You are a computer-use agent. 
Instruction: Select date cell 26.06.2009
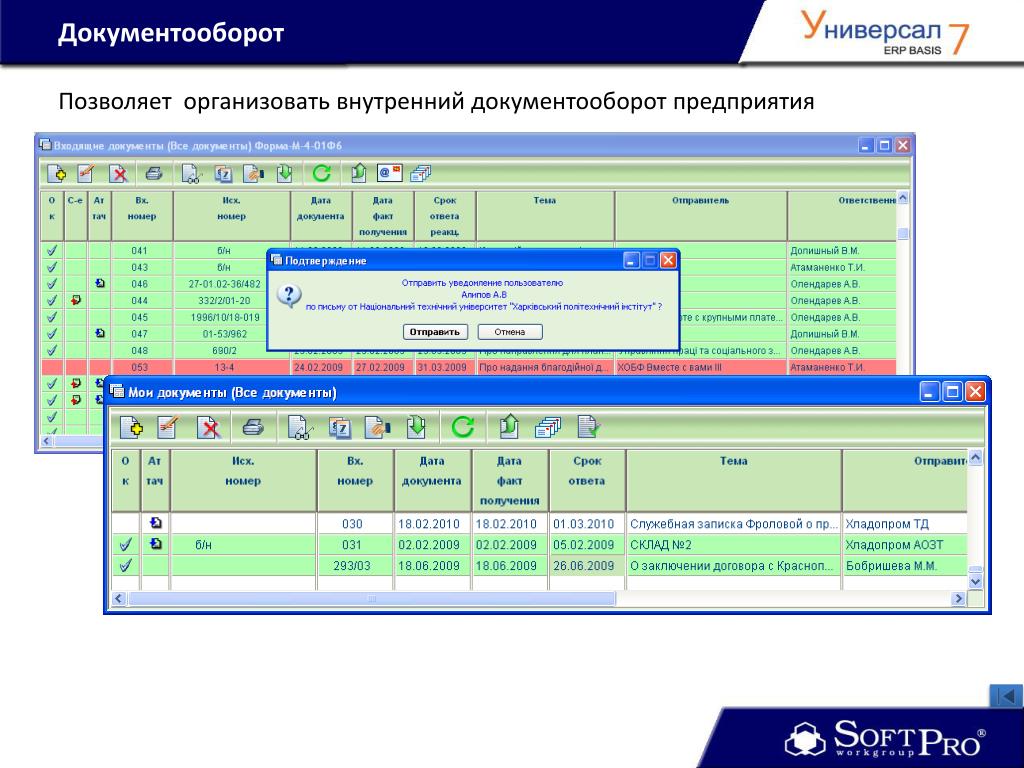586,566
